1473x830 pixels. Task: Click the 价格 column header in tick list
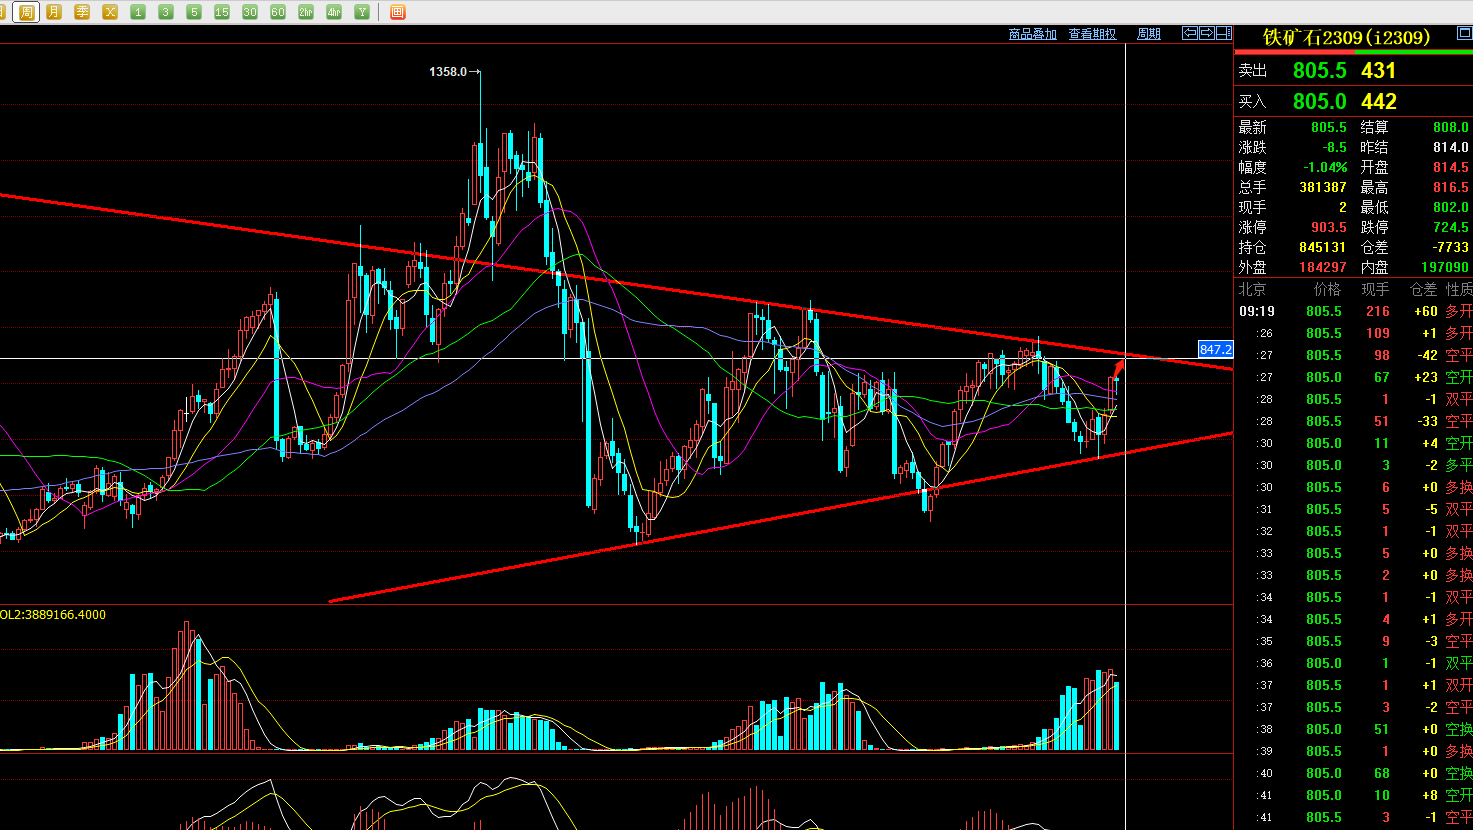(x=1327, y=289)
